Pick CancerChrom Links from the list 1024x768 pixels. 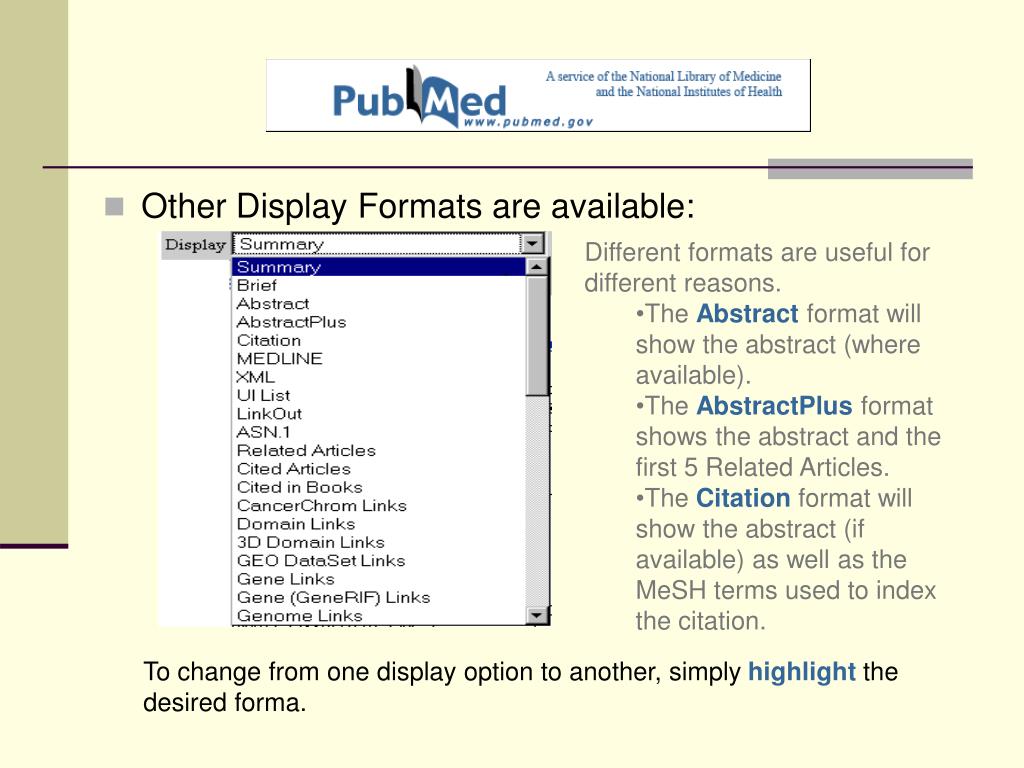pos(379,505)
